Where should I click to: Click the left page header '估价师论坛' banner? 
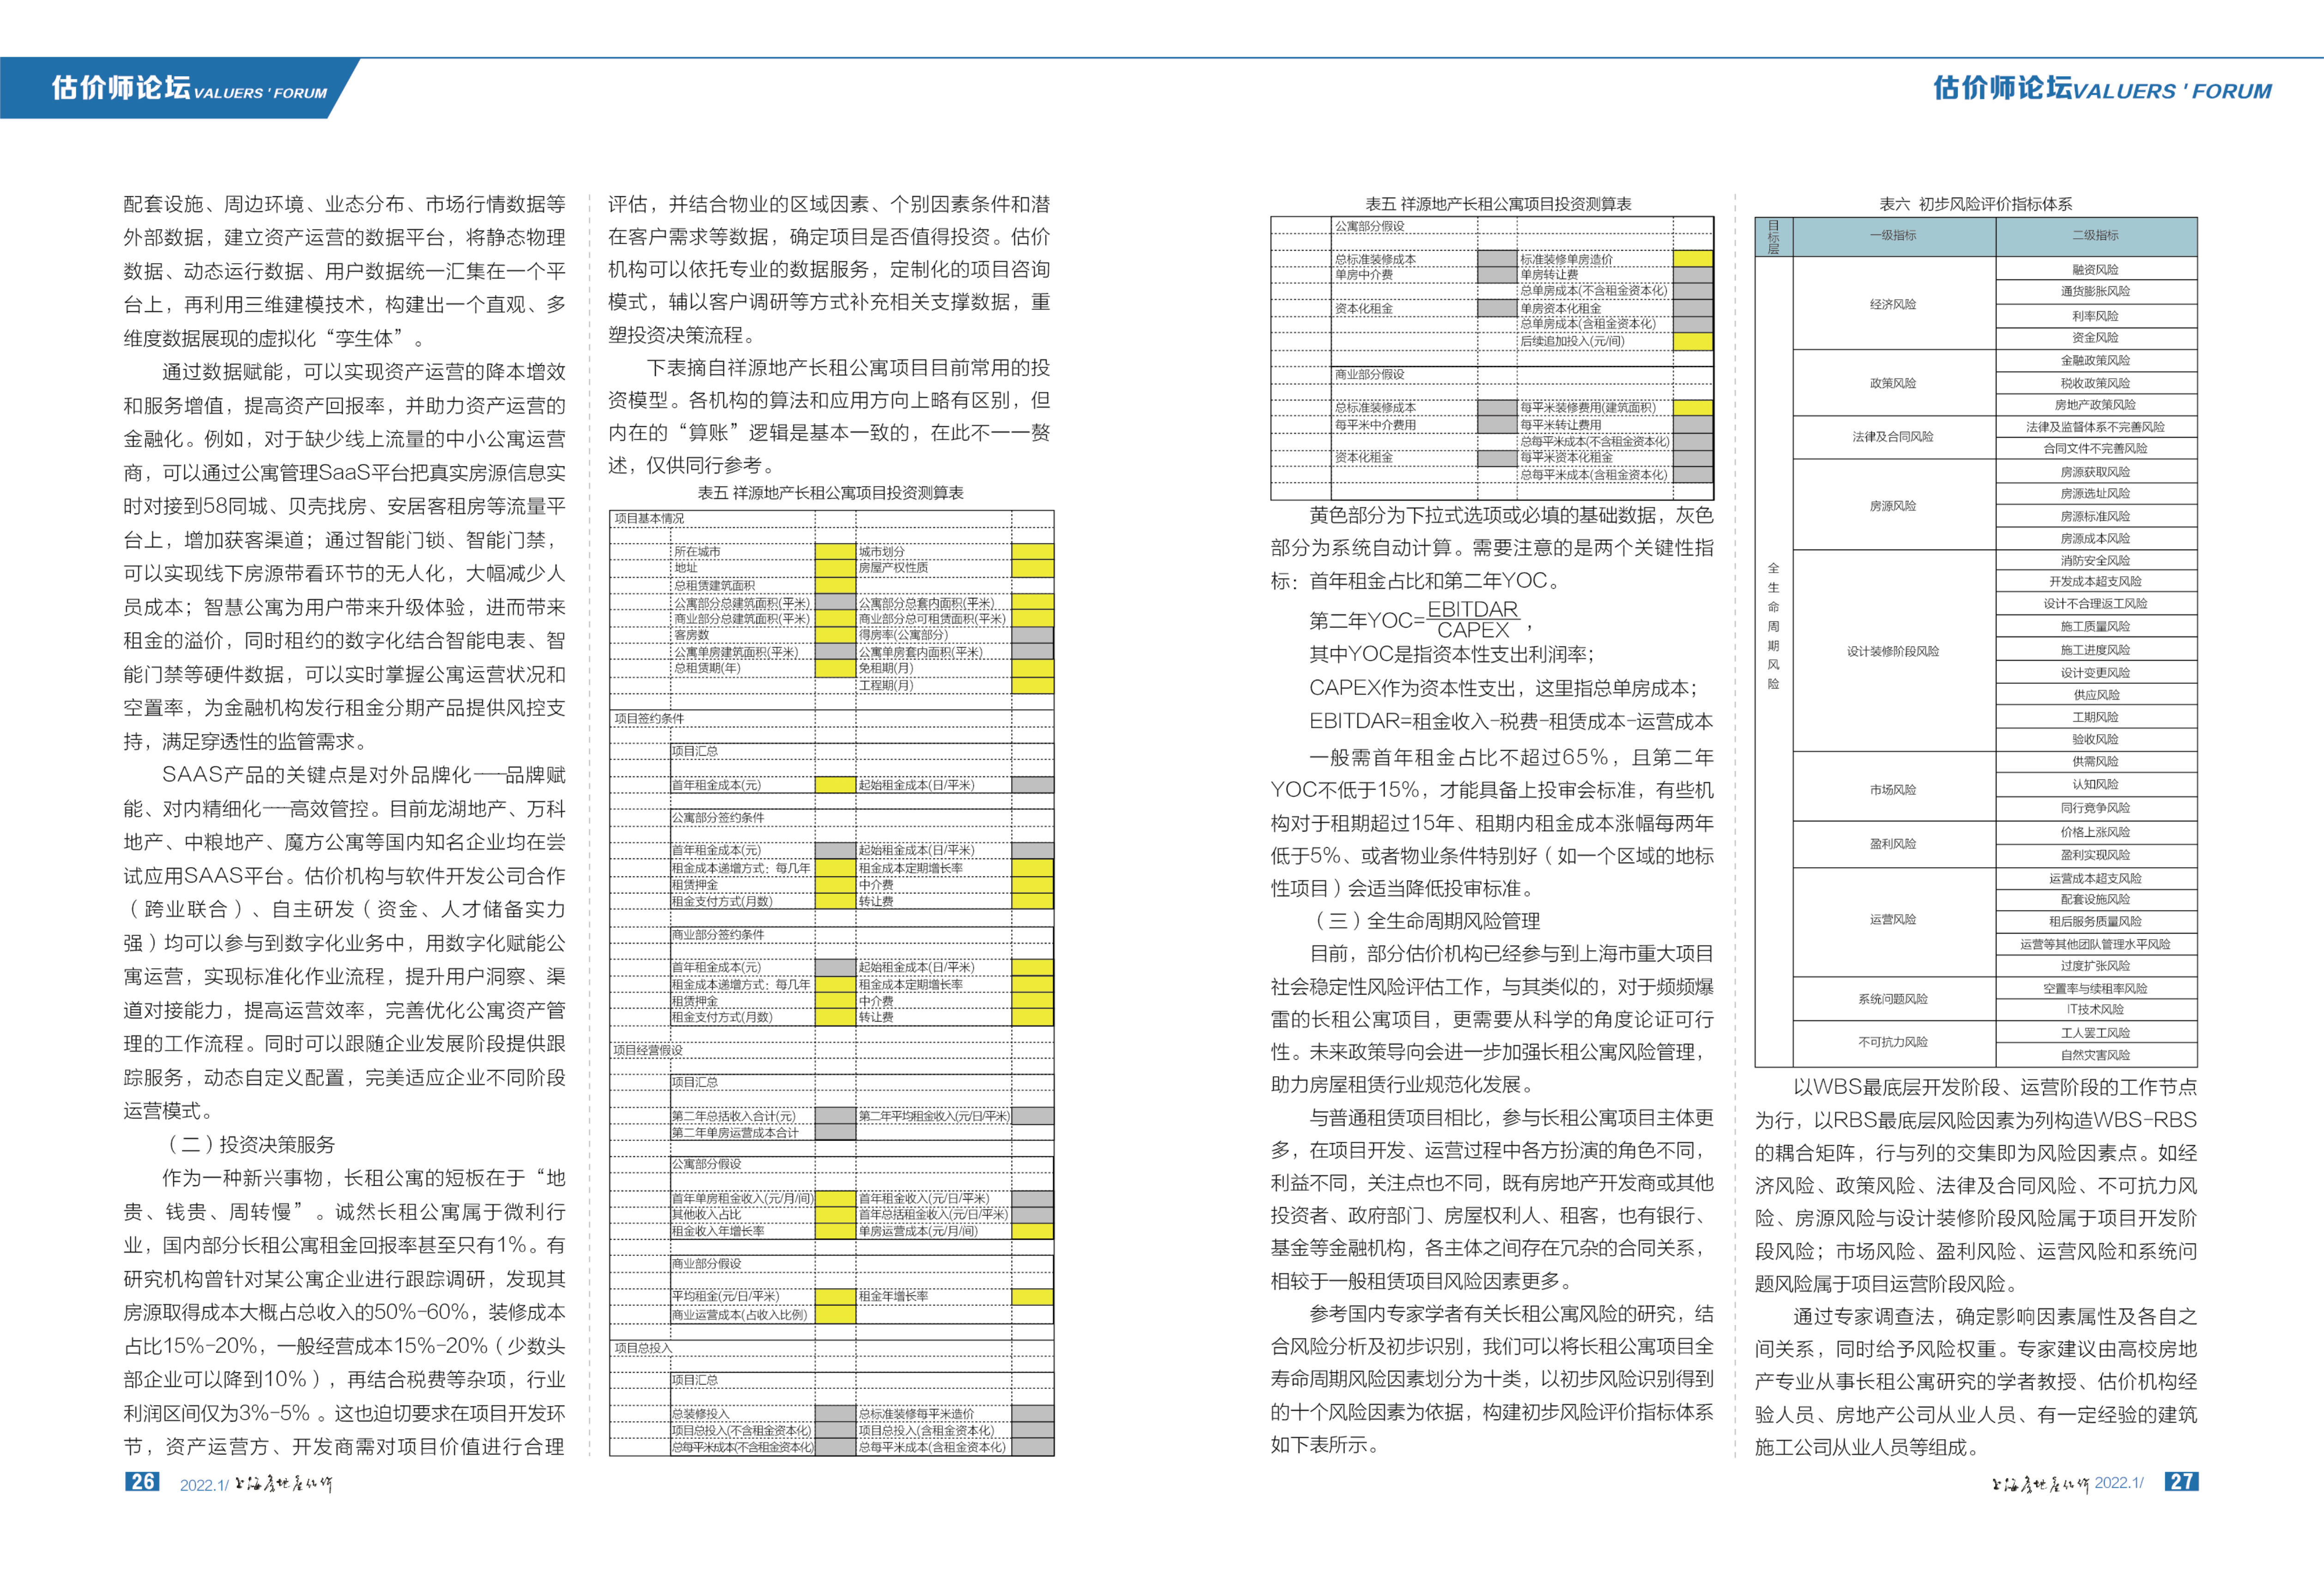(180, 88)
